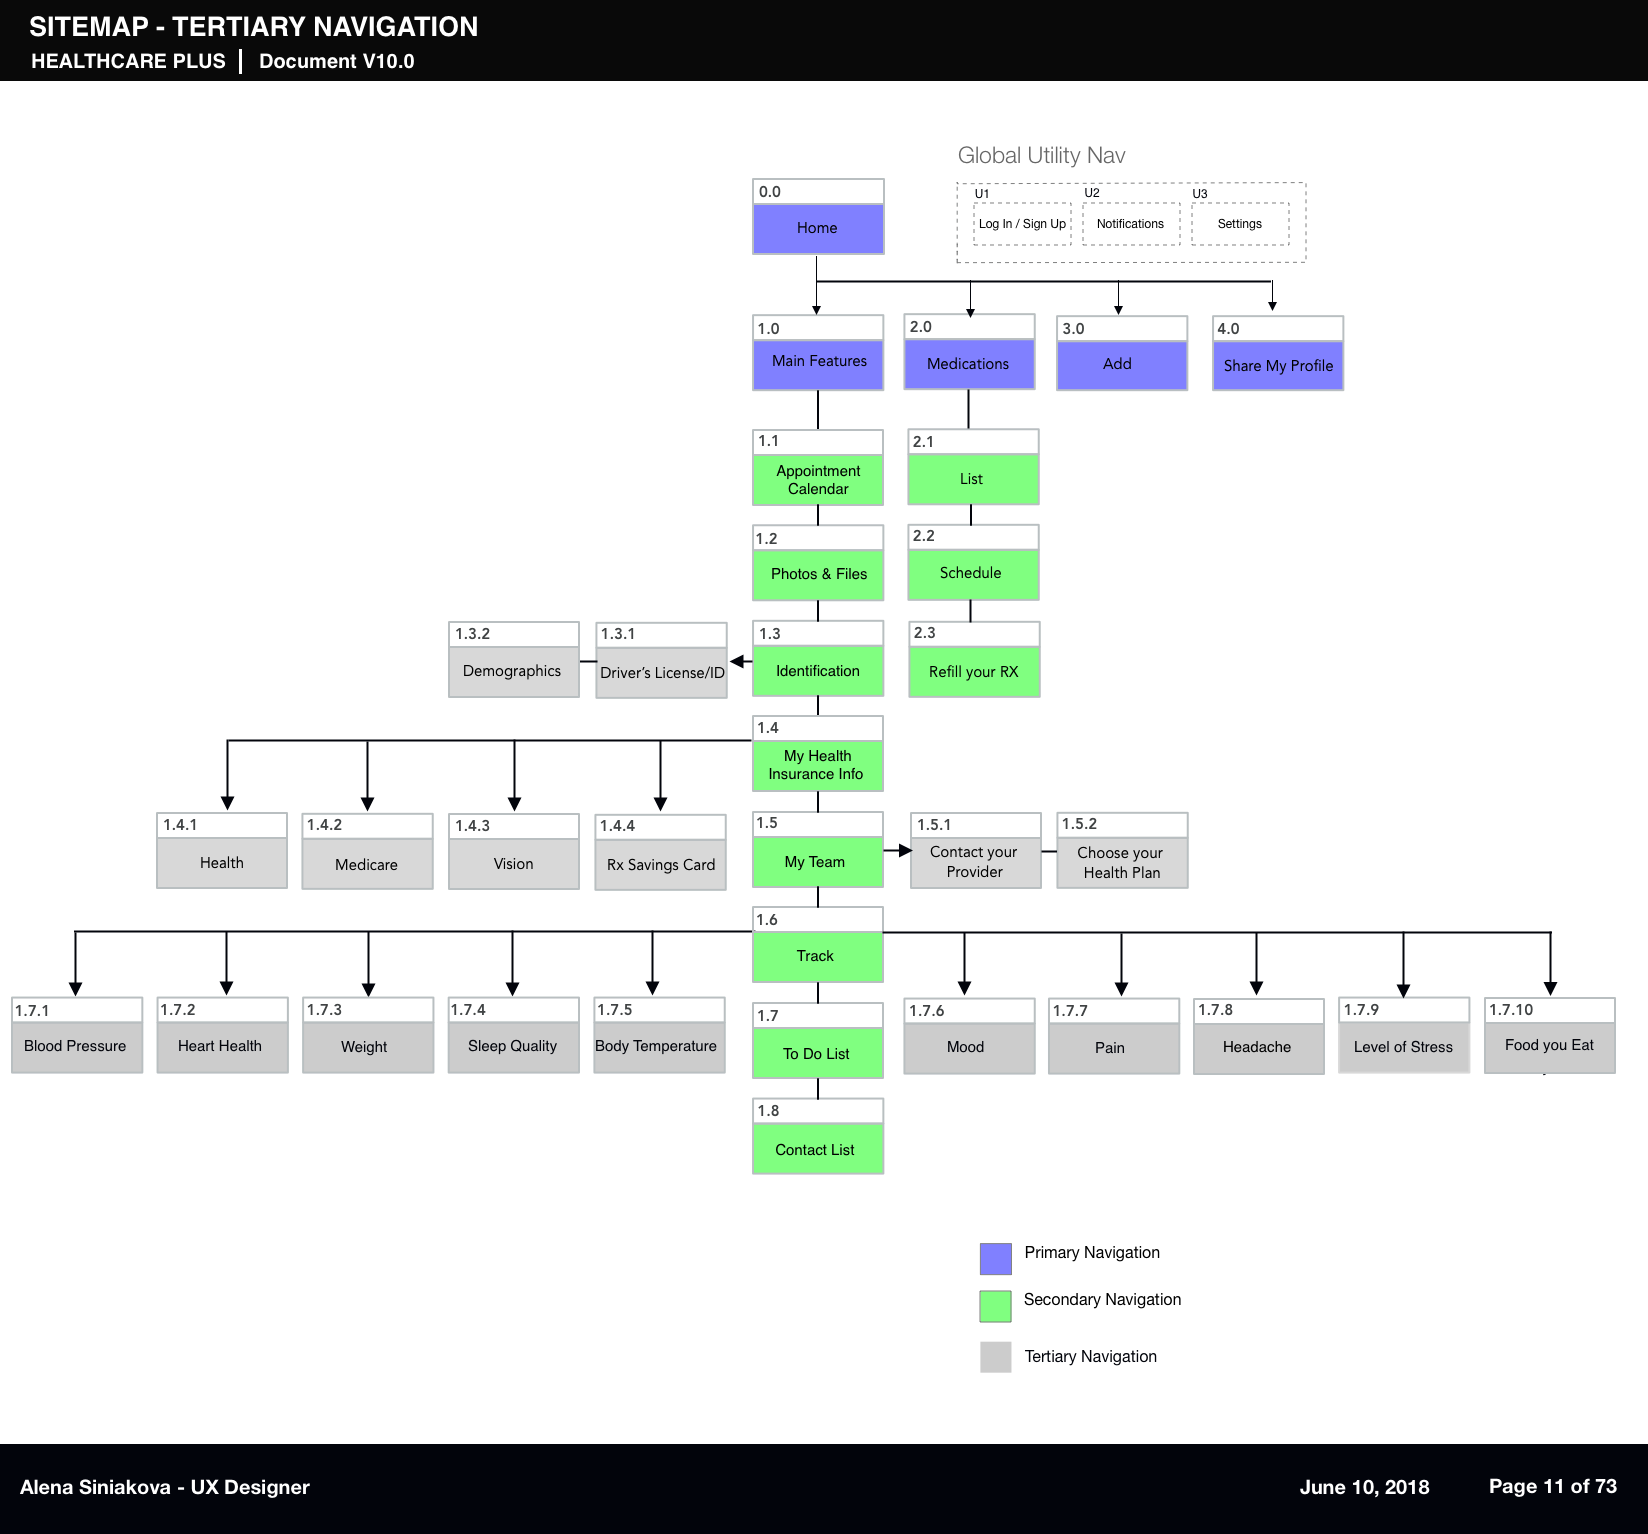Select the Notifications utility box

coord(1131,224)
